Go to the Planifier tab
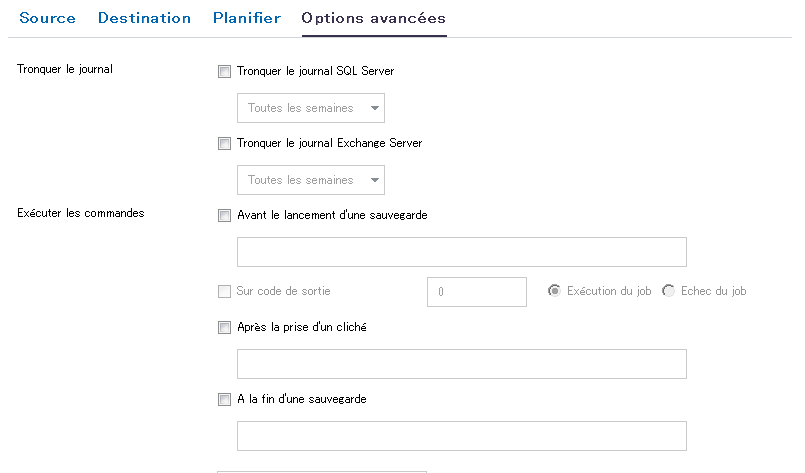Screen dimensions: 805x473 246,18
